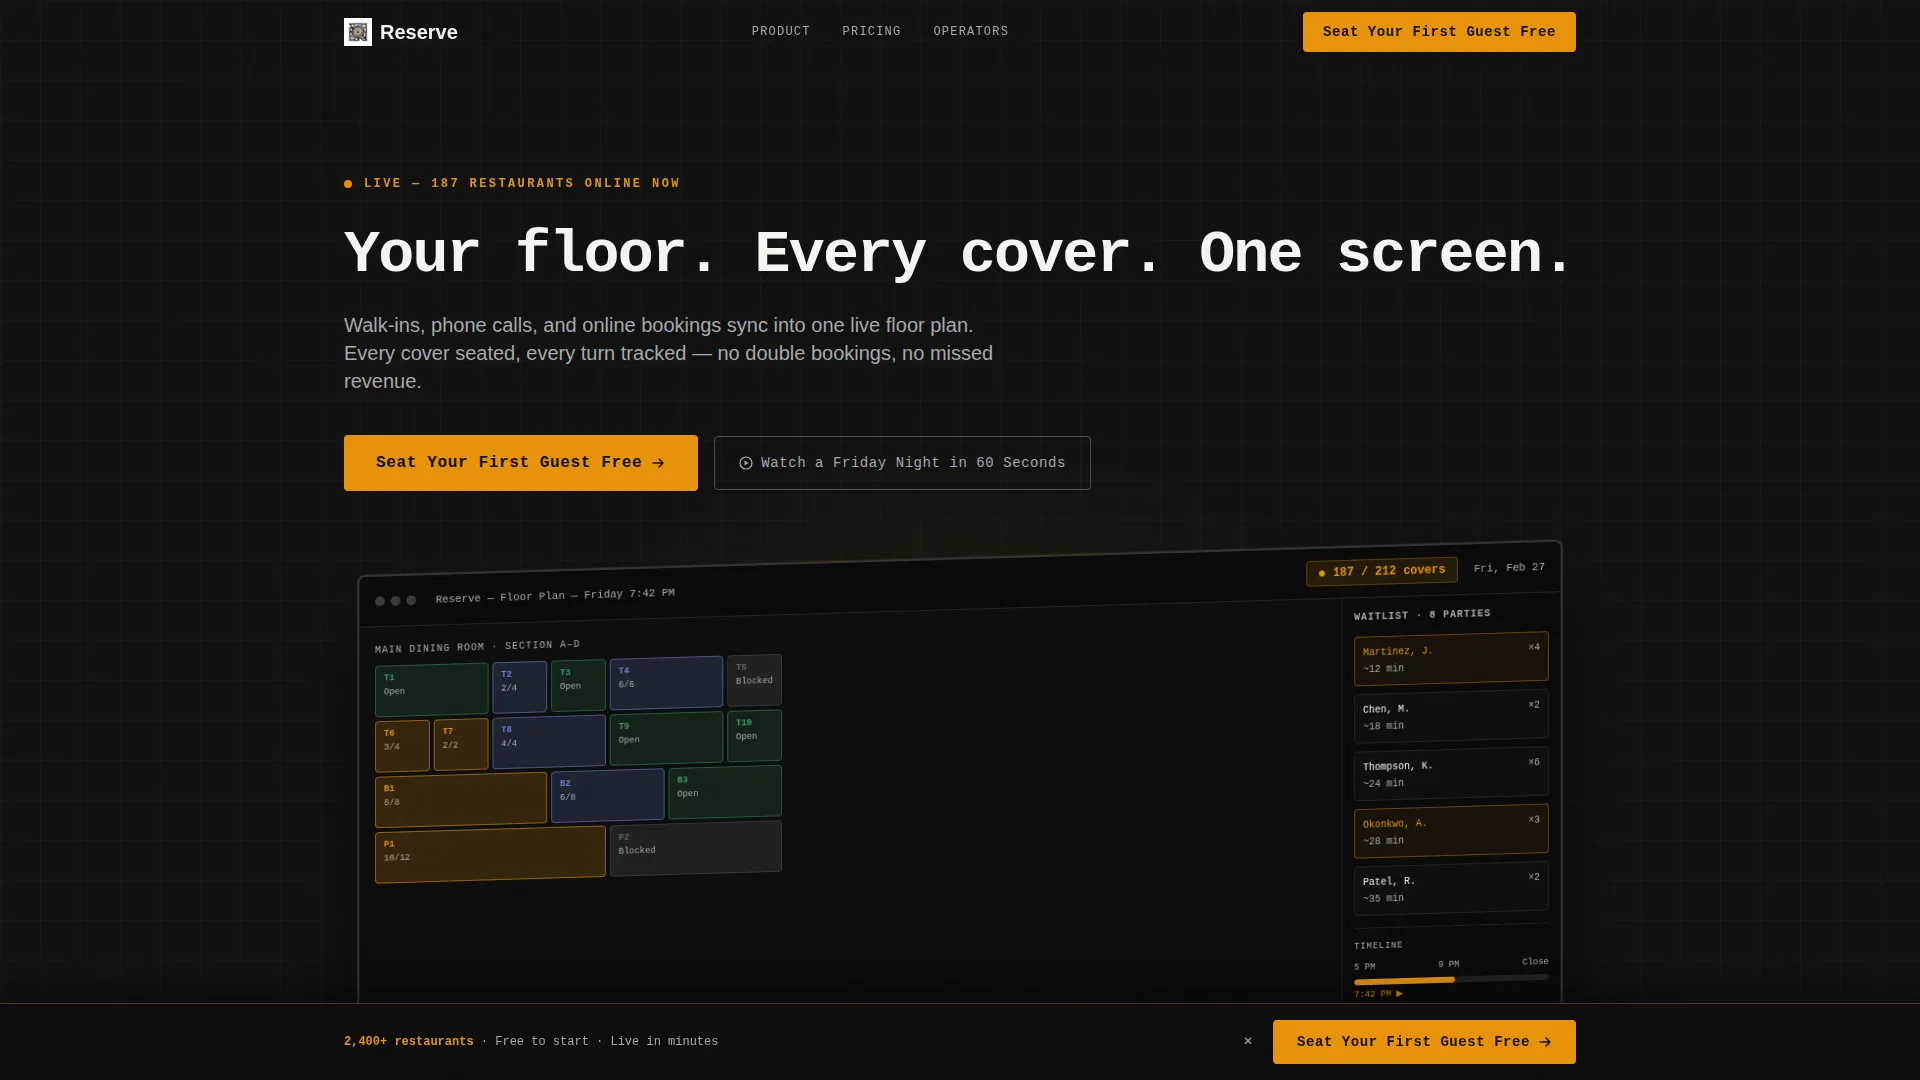This screenshot has width=1920, height=1080.
Task: Click the bottom bar Seat Your First Guest Free button
Action: [1424, 1042]
